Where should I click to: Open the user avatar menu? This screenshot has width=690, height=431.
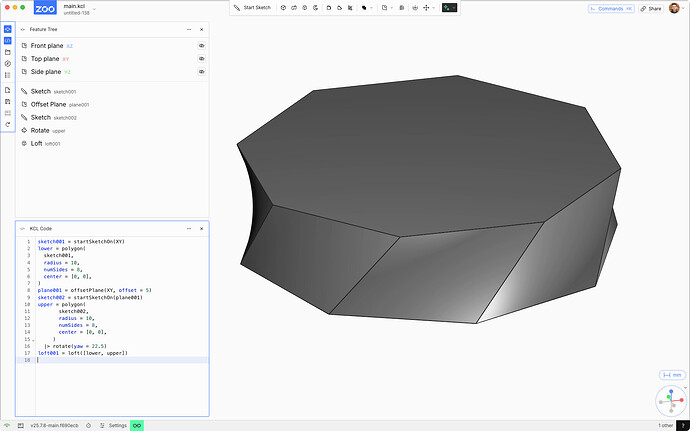tap(674, 8)
